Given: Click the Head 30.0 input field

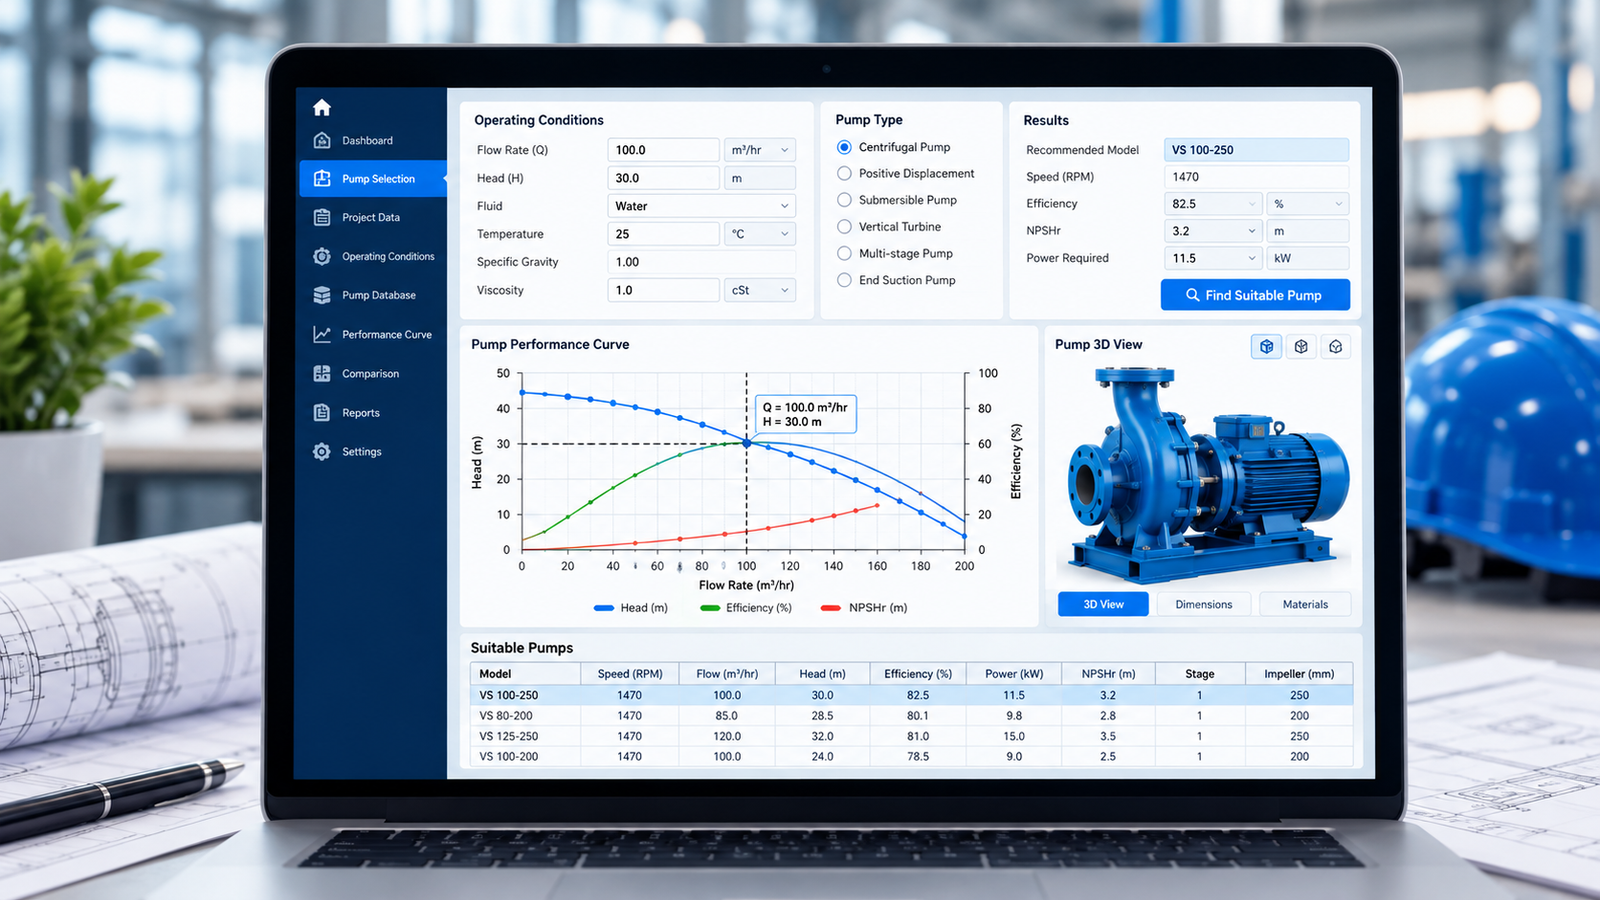Looking at the screenshot, I should click(663, 178).
